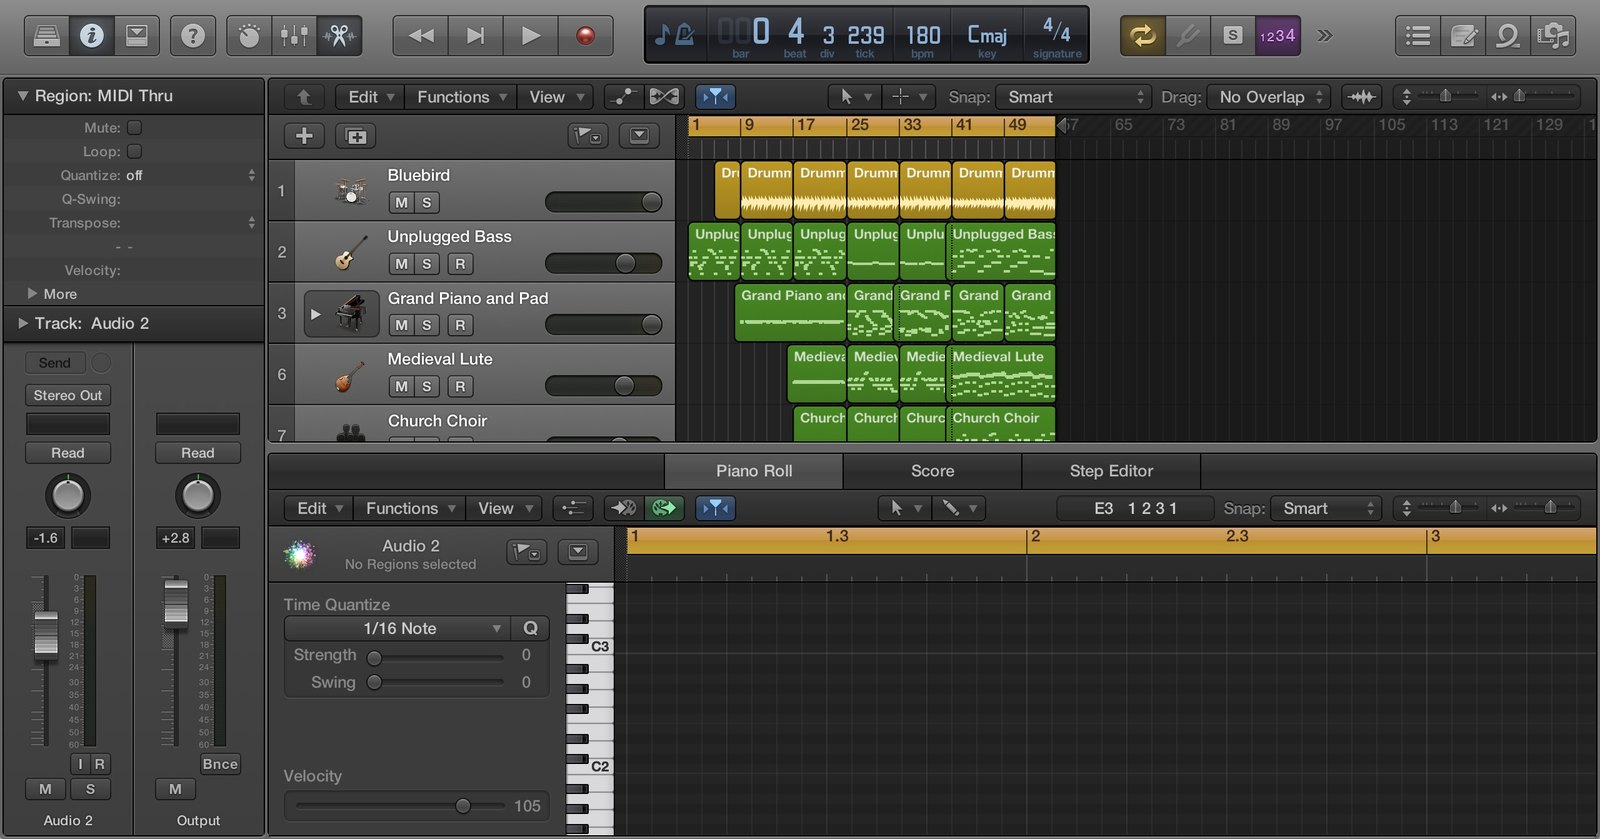Record-enable the Medieval Lute track
1600x839 pixels.
459,386
